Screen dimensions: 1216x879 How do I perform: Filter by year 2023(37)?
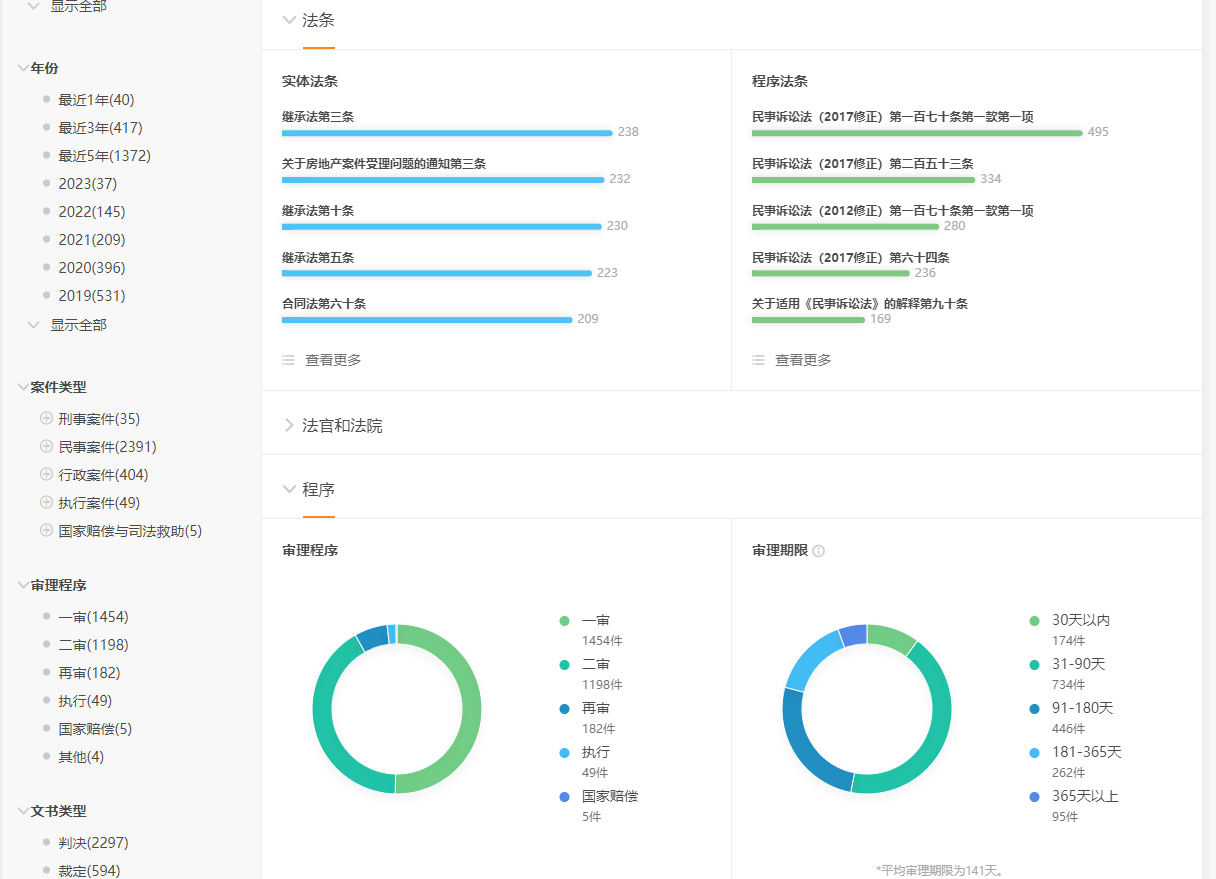click(88, 184)
